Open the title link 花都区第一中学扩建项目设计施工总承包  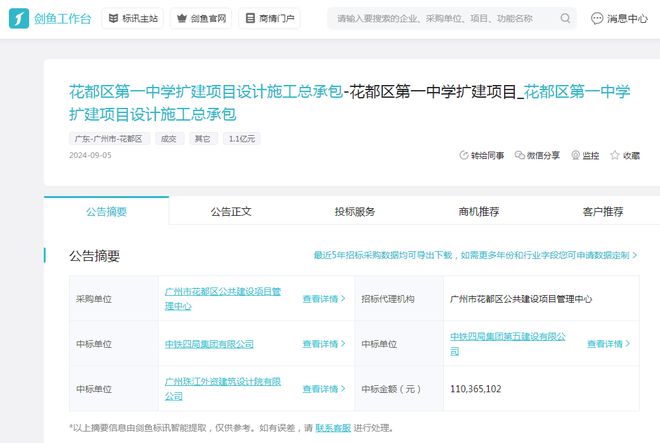206,92
